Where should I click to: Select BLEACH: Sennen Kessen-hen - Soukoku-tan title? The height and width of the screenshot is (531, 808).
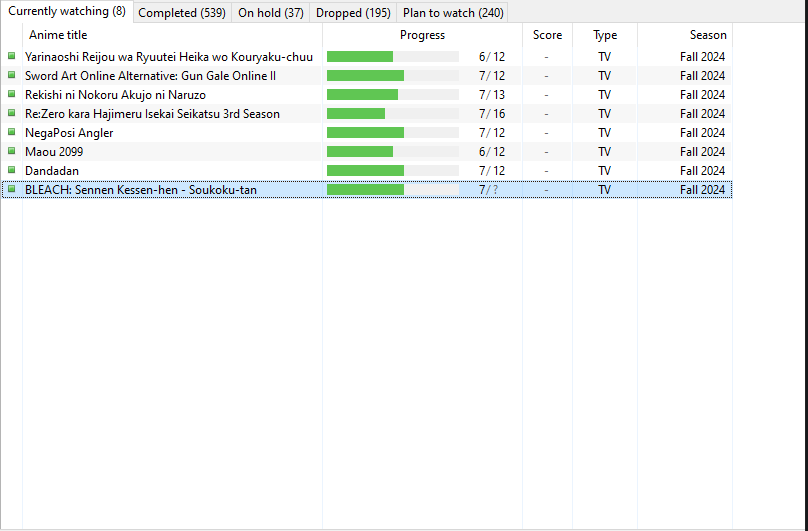tap(141, 190)
